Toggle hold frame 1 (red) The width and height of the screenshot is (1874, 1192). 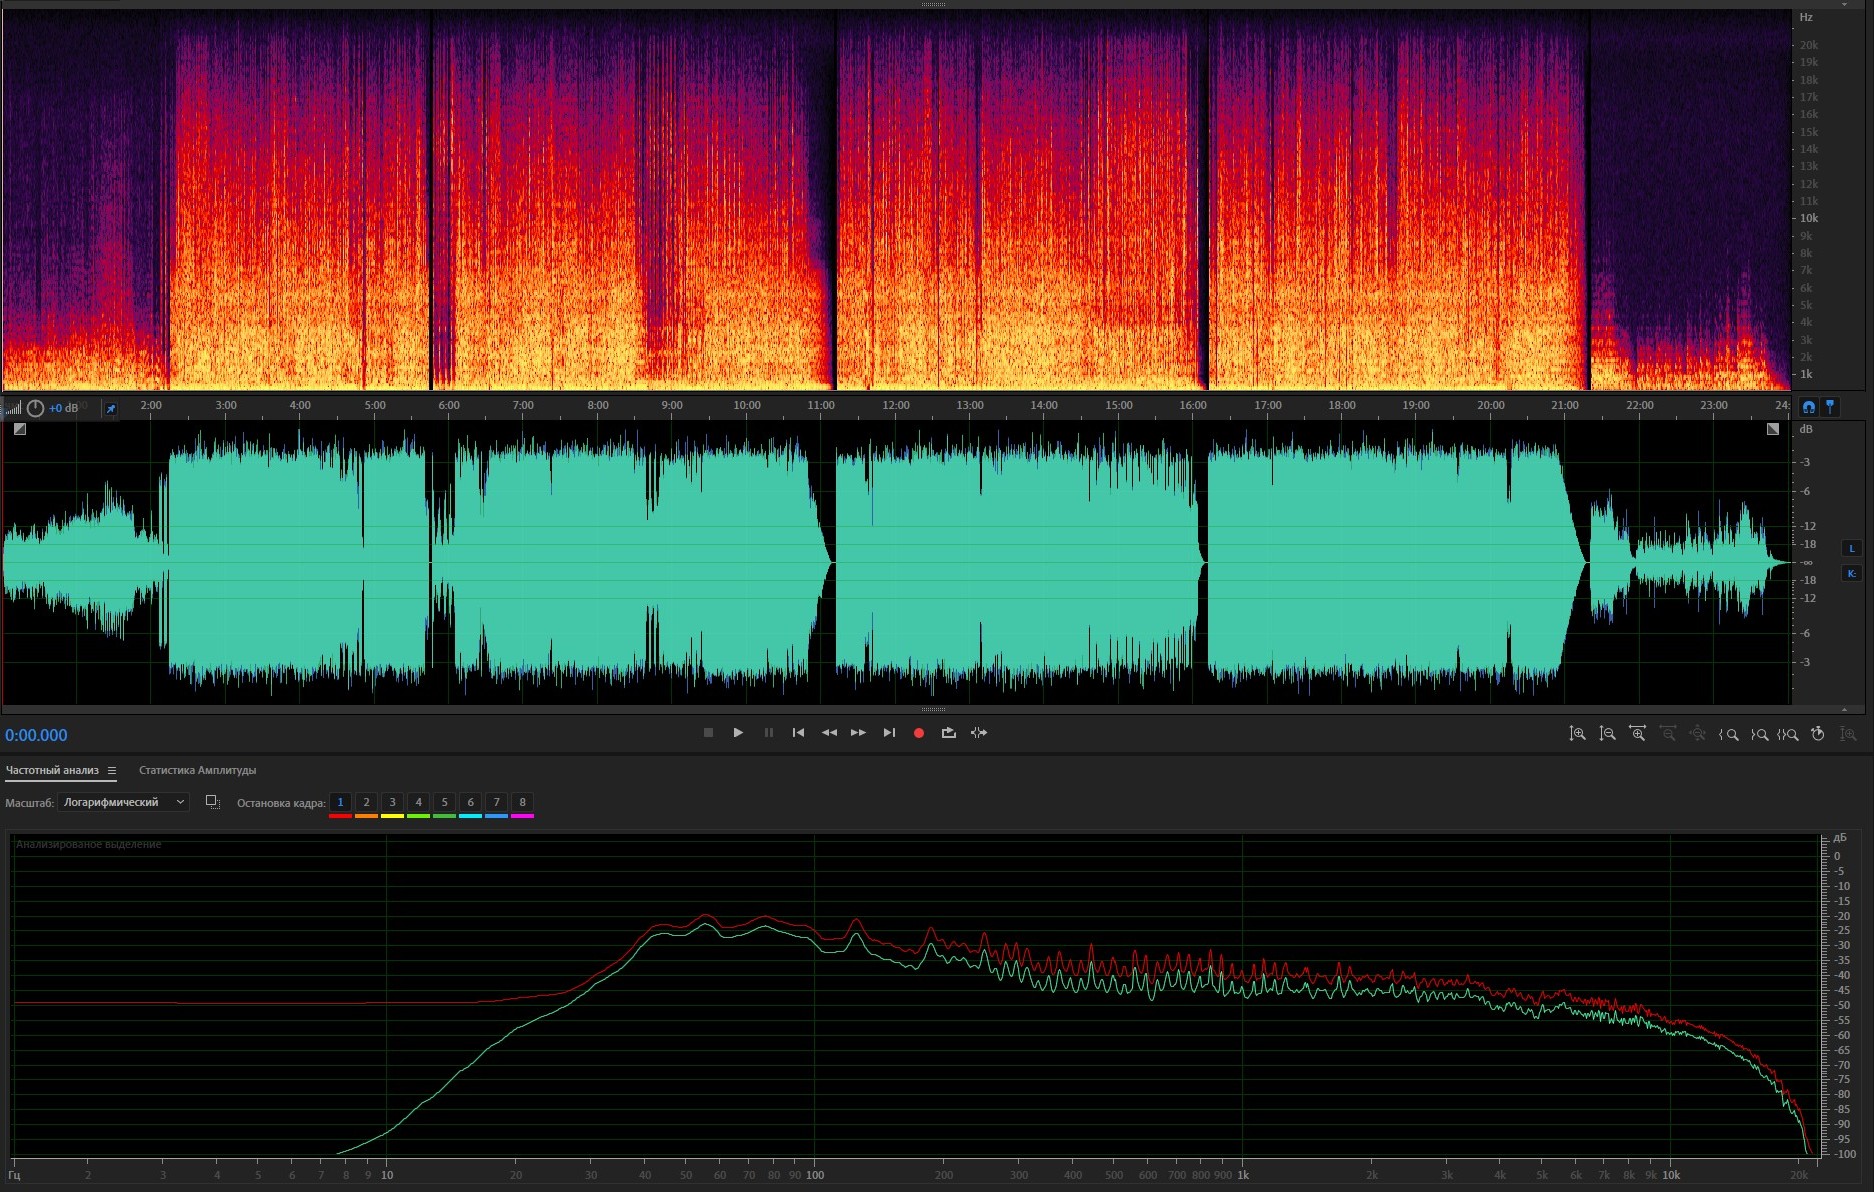[x=340, y=803]
